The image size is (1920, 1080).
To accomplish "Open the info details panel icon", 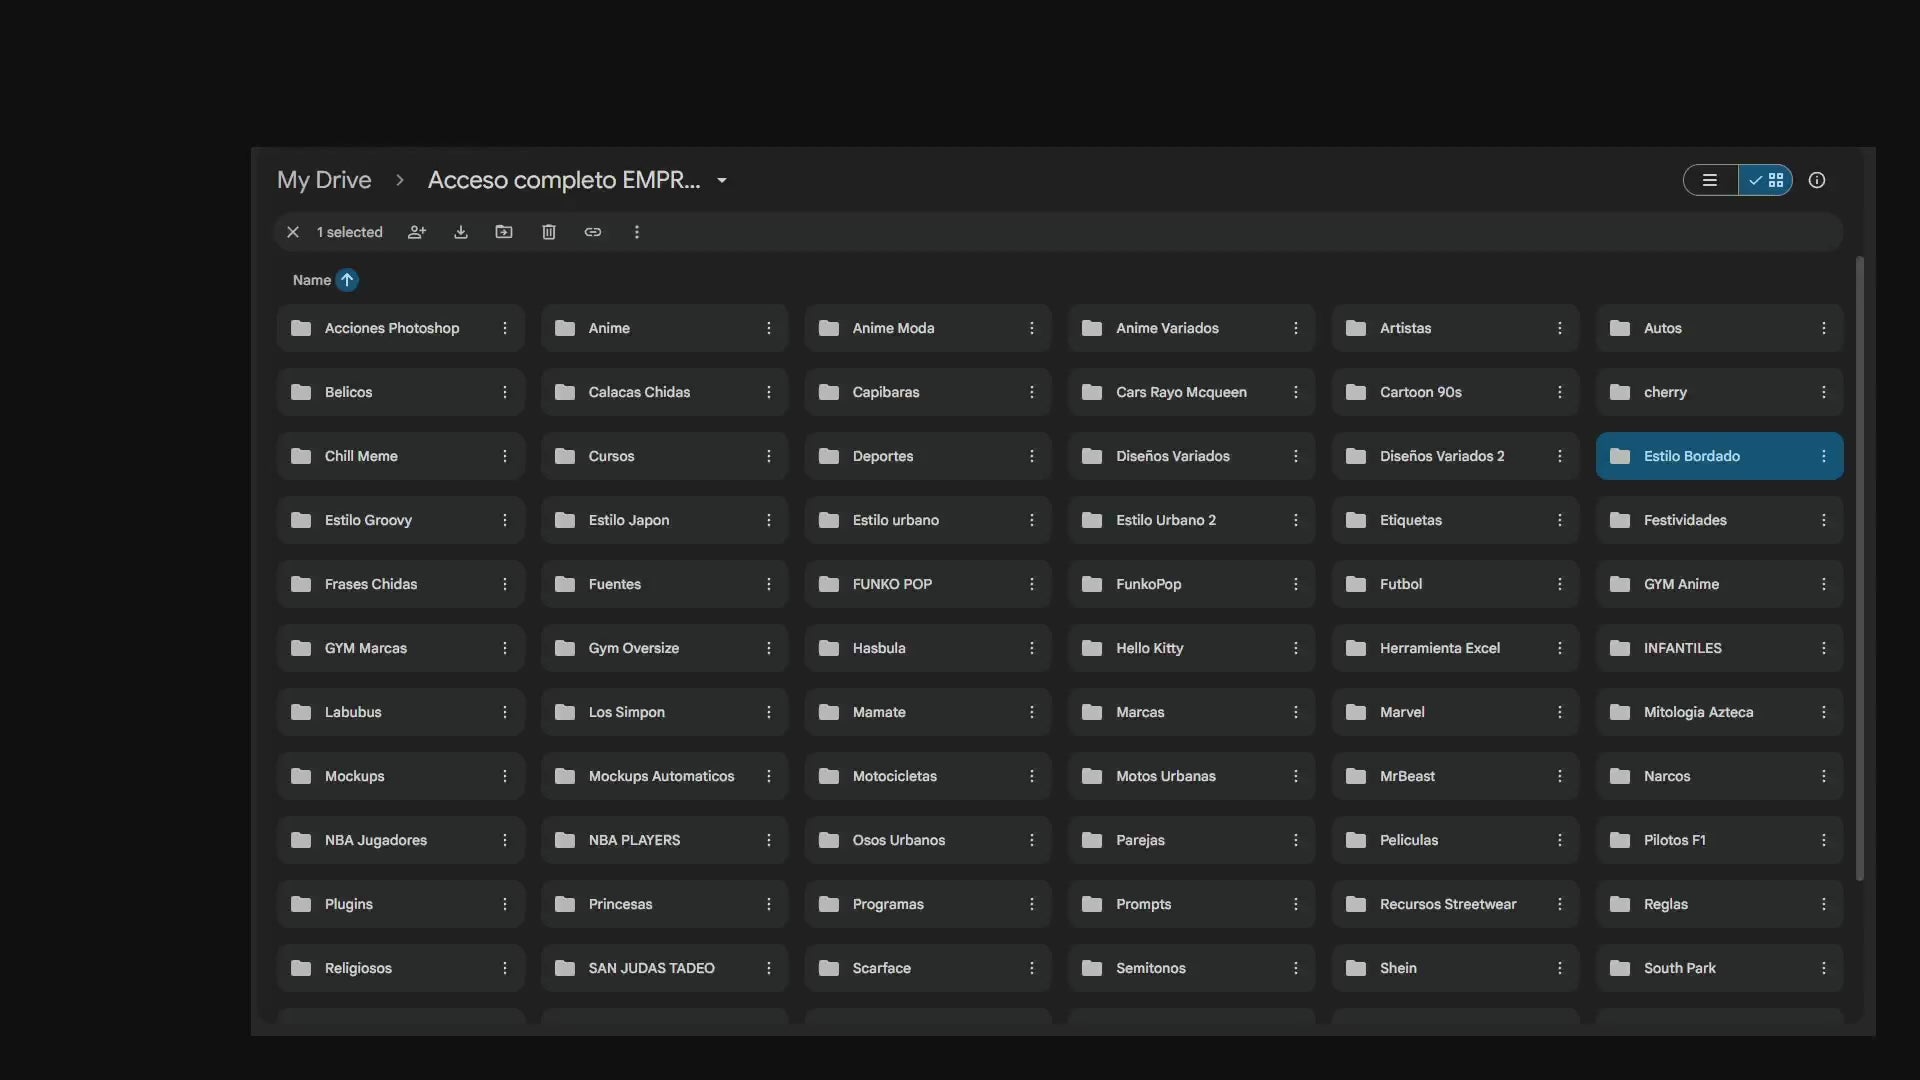I will click(1817, 180).
